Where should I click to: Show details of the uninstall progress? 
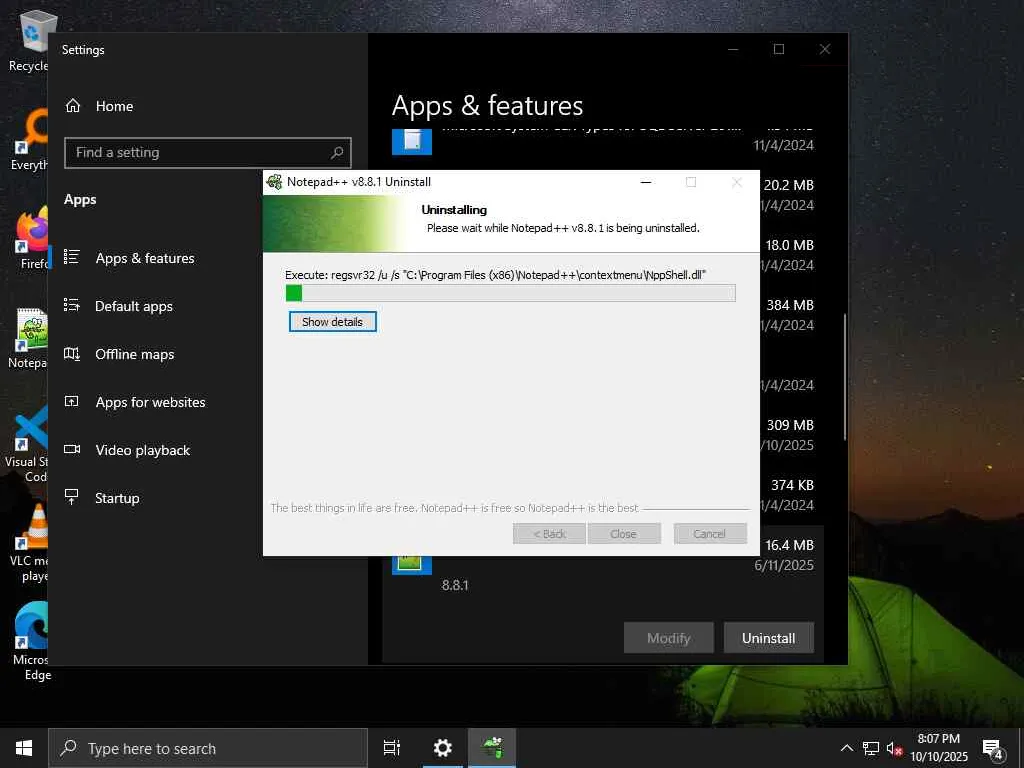coord(332,322)
